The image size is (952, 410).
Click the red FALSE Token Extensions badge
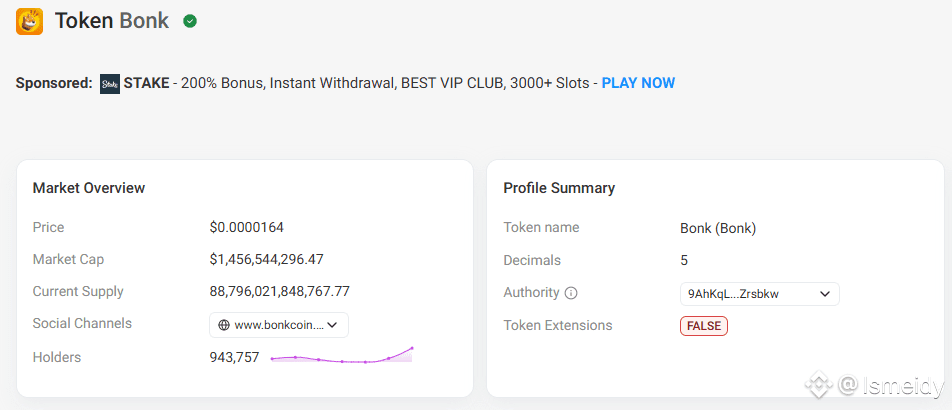coord(704,326)
